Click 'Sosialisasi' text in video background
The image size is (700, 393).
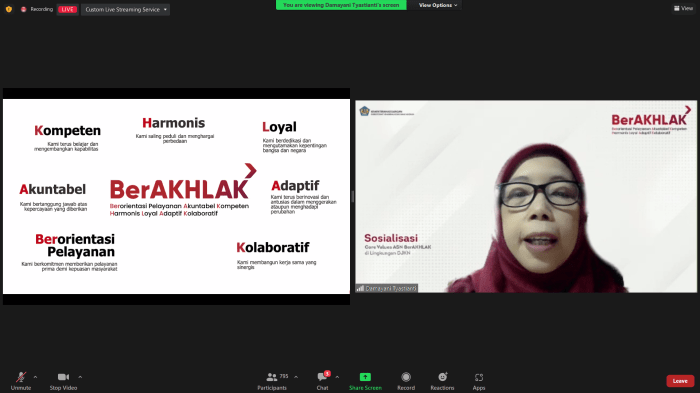click(x=391, y=238)
